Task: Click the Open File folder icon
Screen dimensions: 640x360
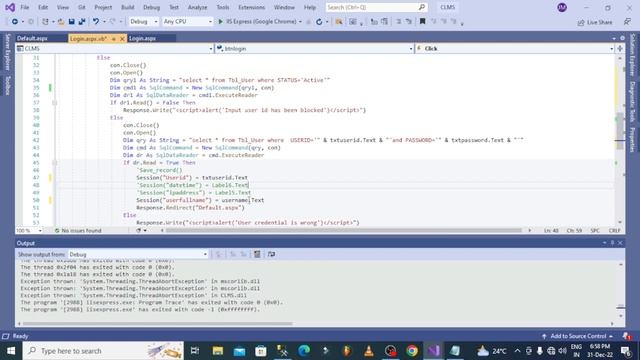Action: [x=61, y=22]
